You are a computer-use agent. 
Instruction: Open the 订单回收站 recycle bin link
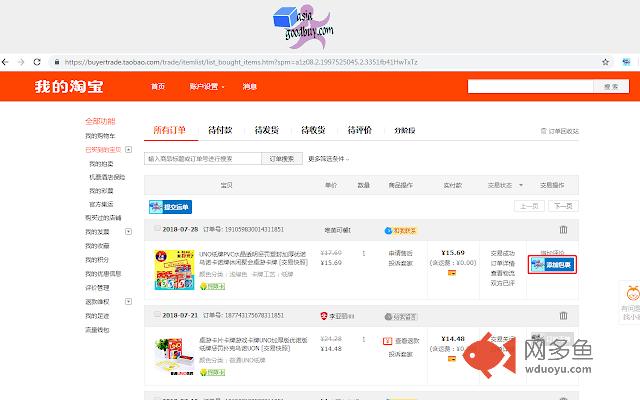pyautogui.click(x=560, y=131)
